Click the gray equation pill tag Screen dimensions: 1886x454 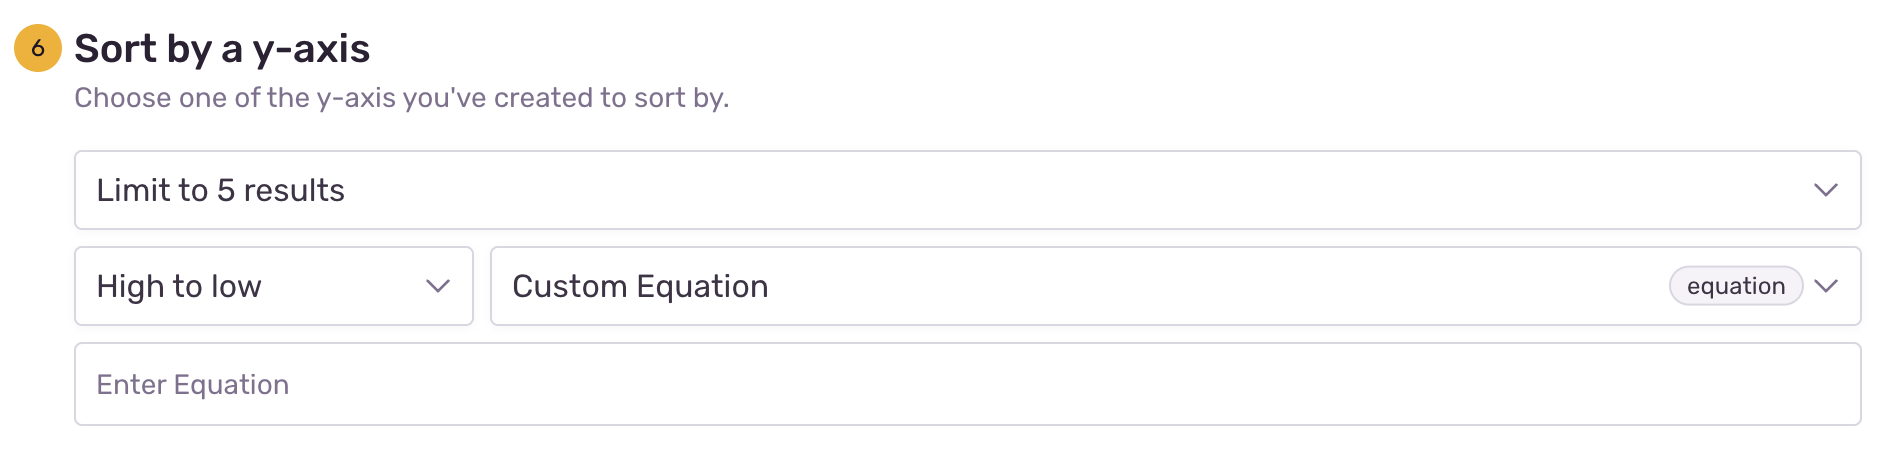[1735, 286]
